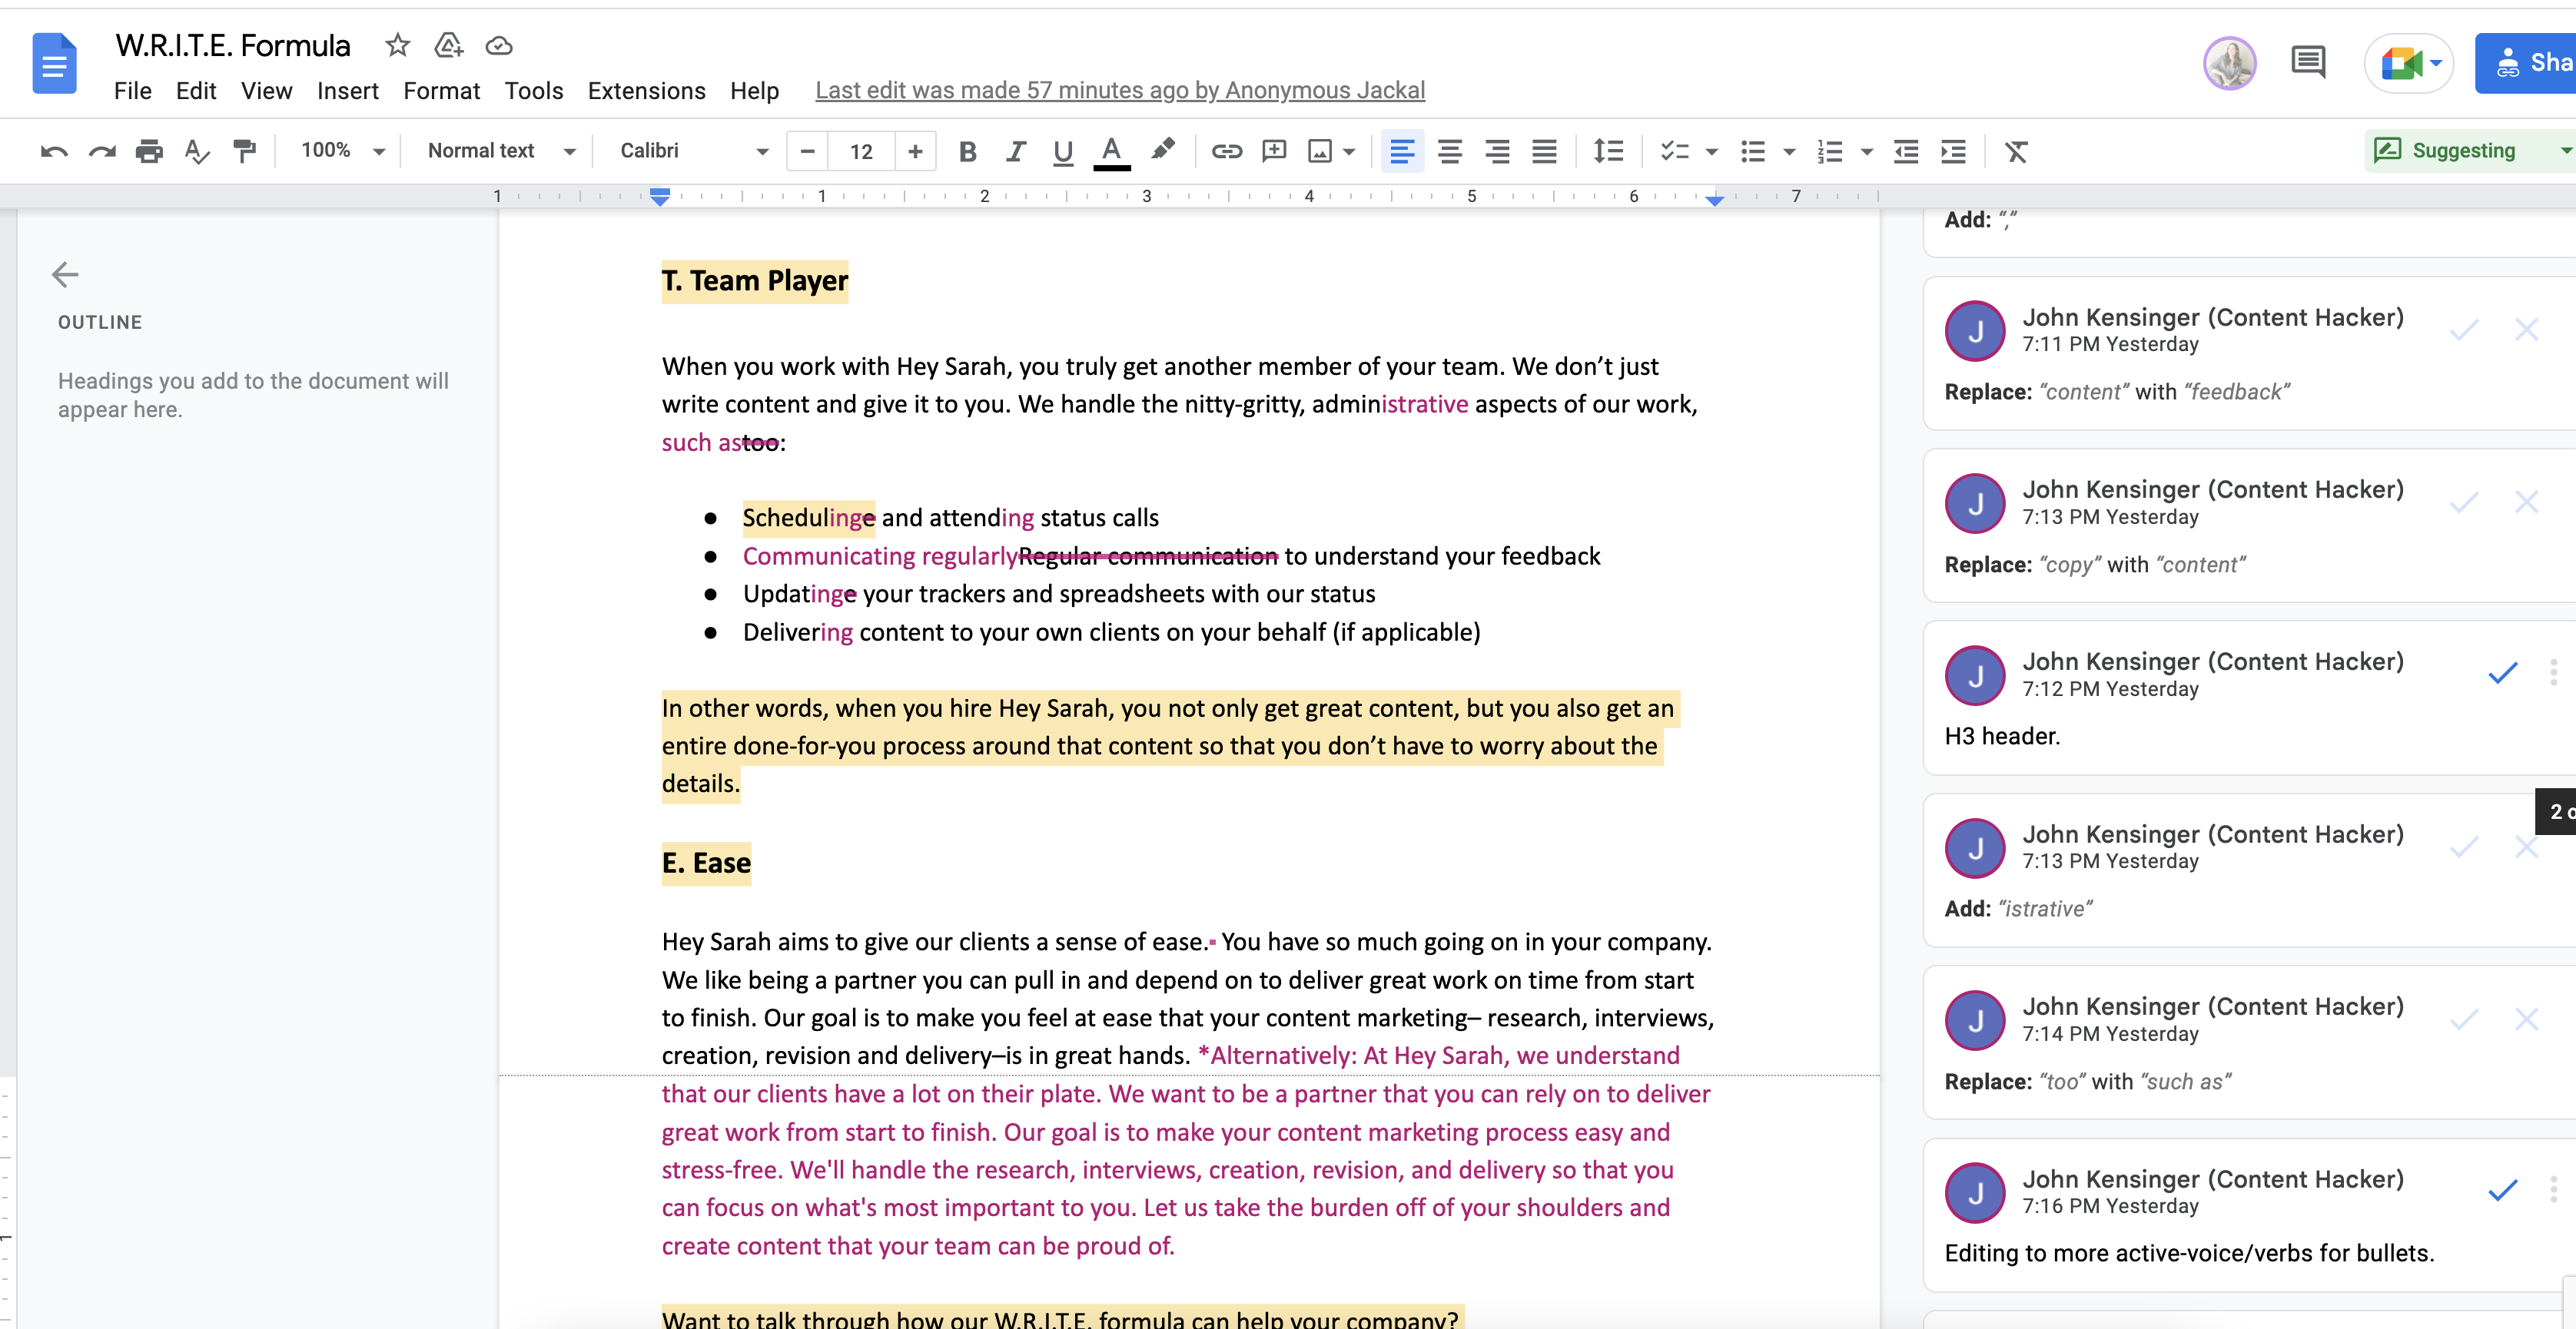Click the Insert image icon
This screenshot has height=1329, width=2576.
tap(1320, 151)
